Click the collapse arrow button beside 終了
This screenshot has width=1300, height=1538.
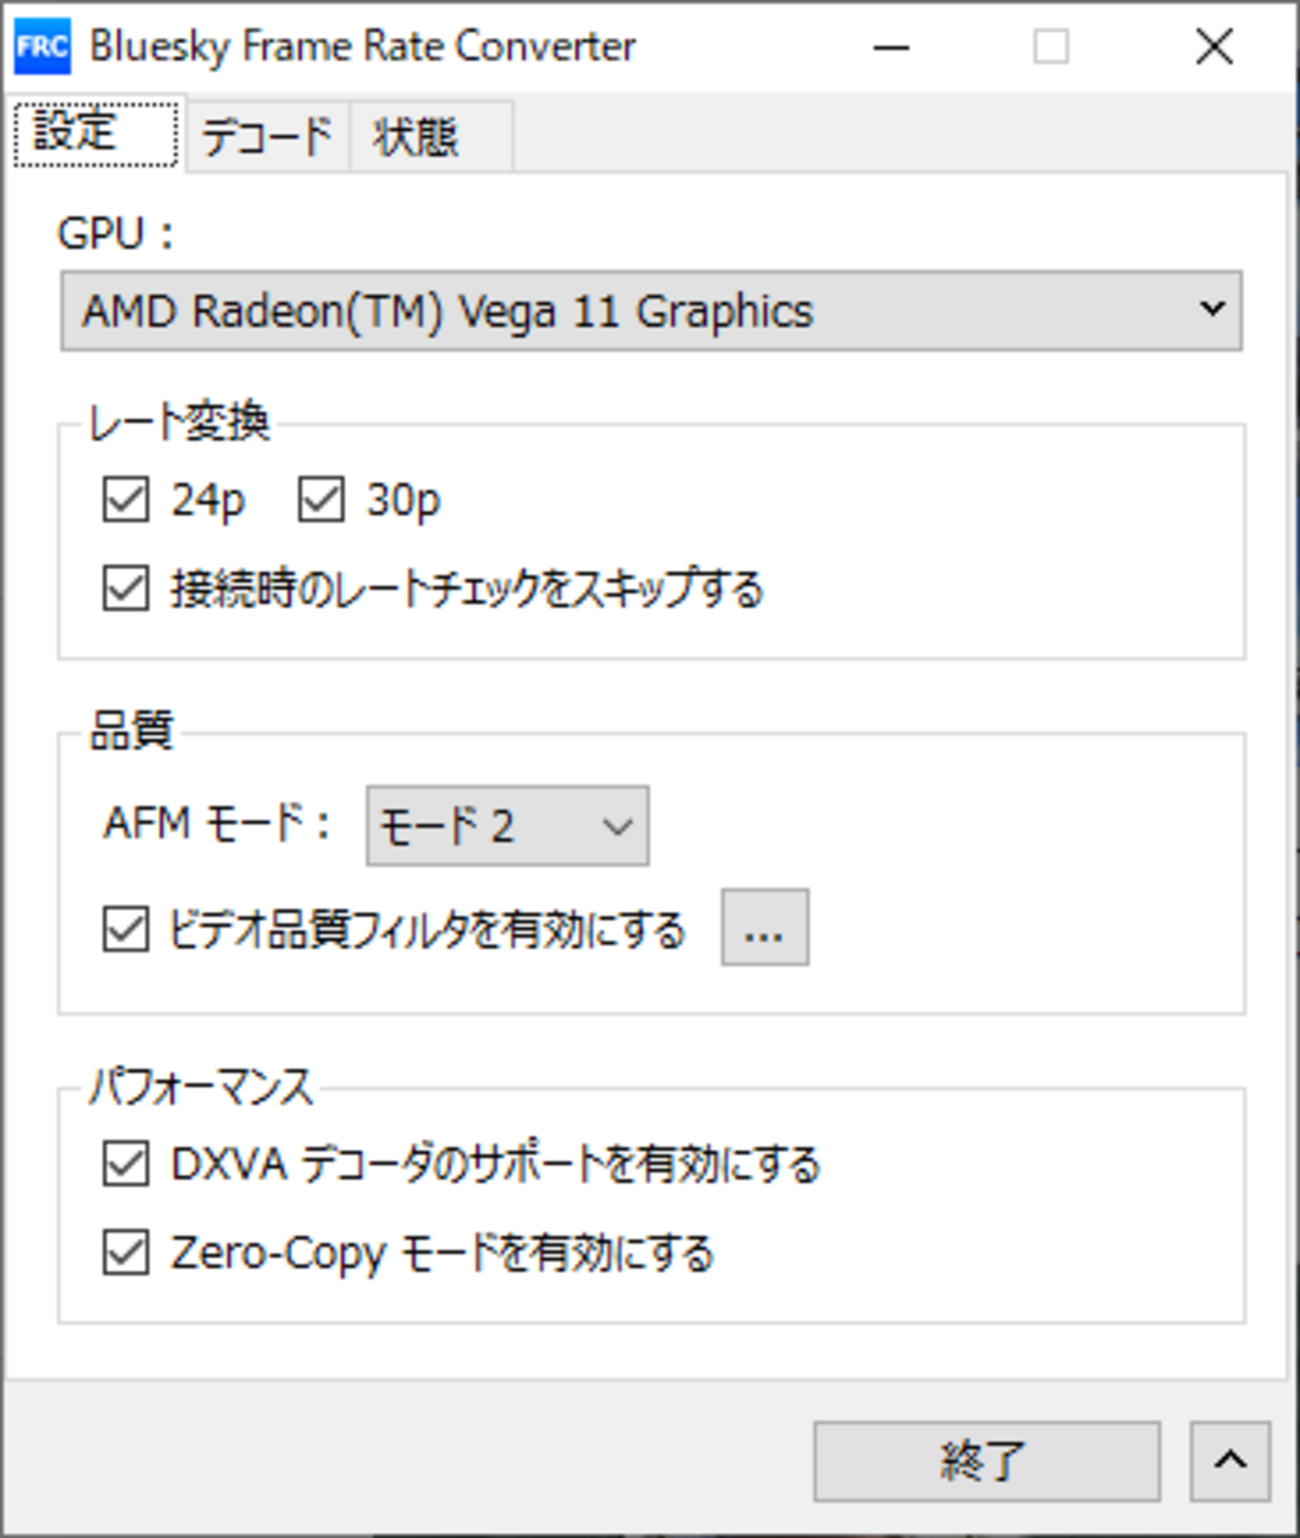tap(1229, 1461)
